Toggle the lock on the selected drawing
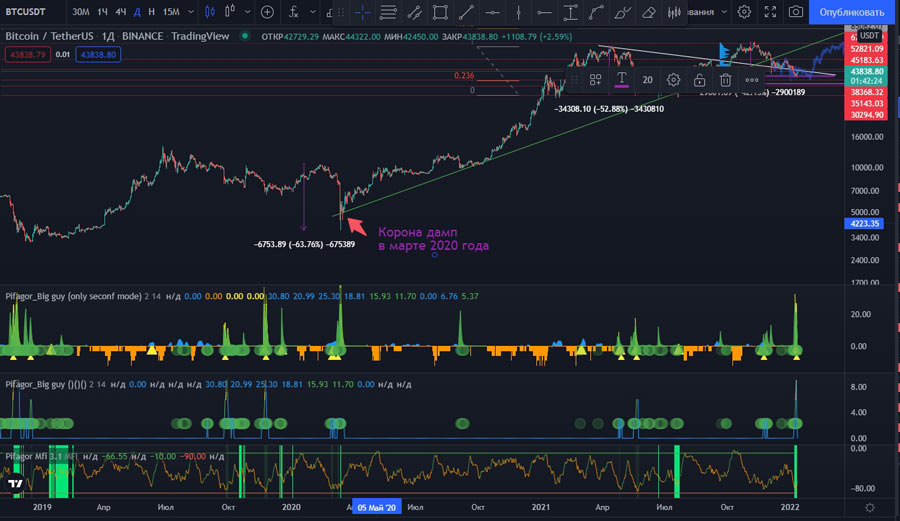 pyautogui.click(x=700, y=79)
